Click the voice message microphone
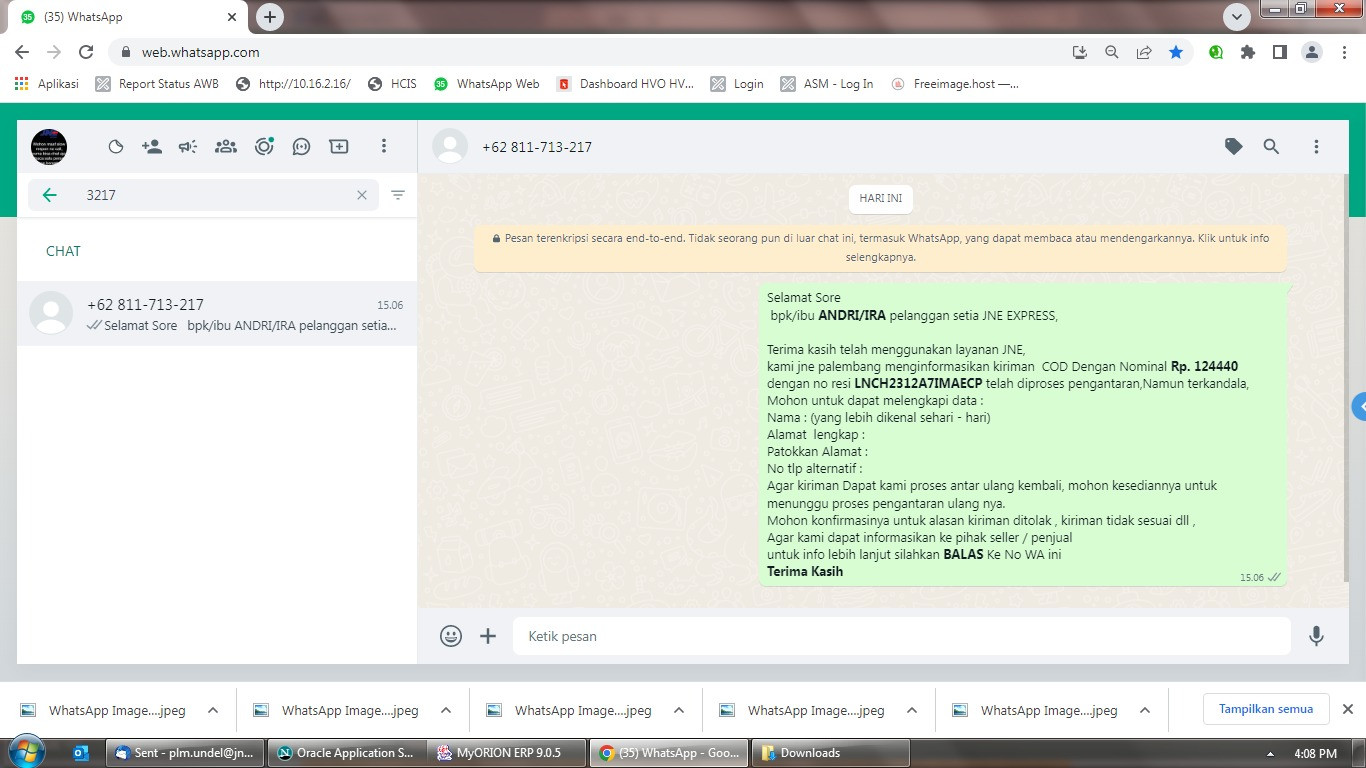 [1317, 636]
